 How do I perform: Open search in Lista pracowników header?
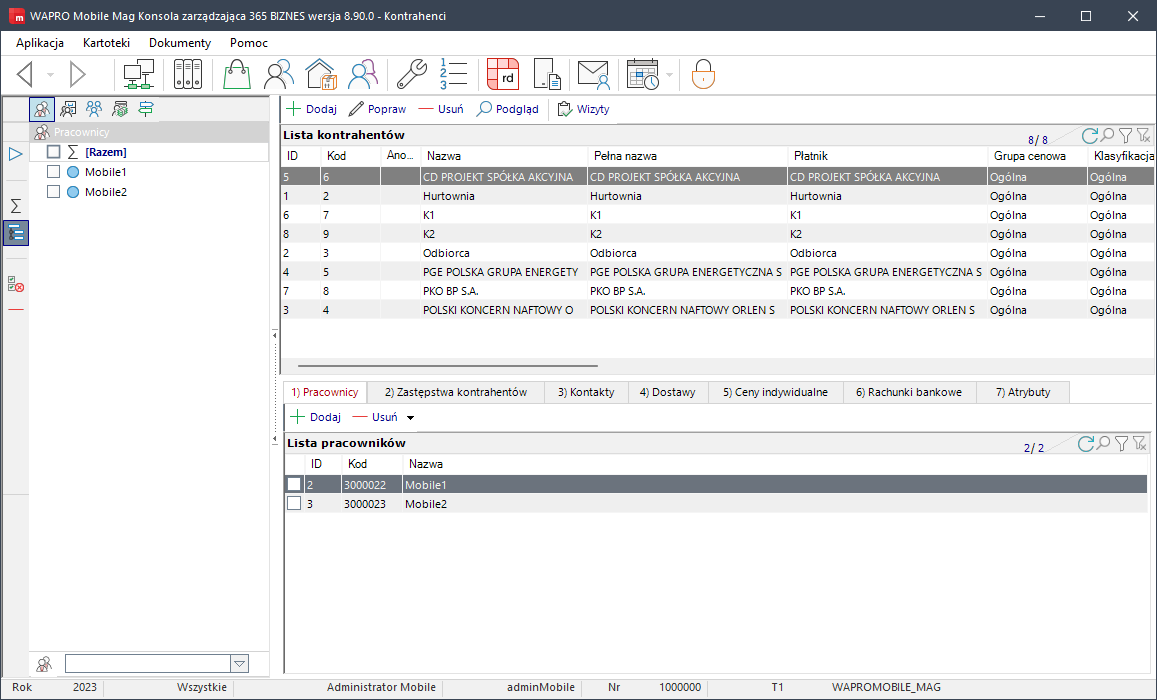1103,443
